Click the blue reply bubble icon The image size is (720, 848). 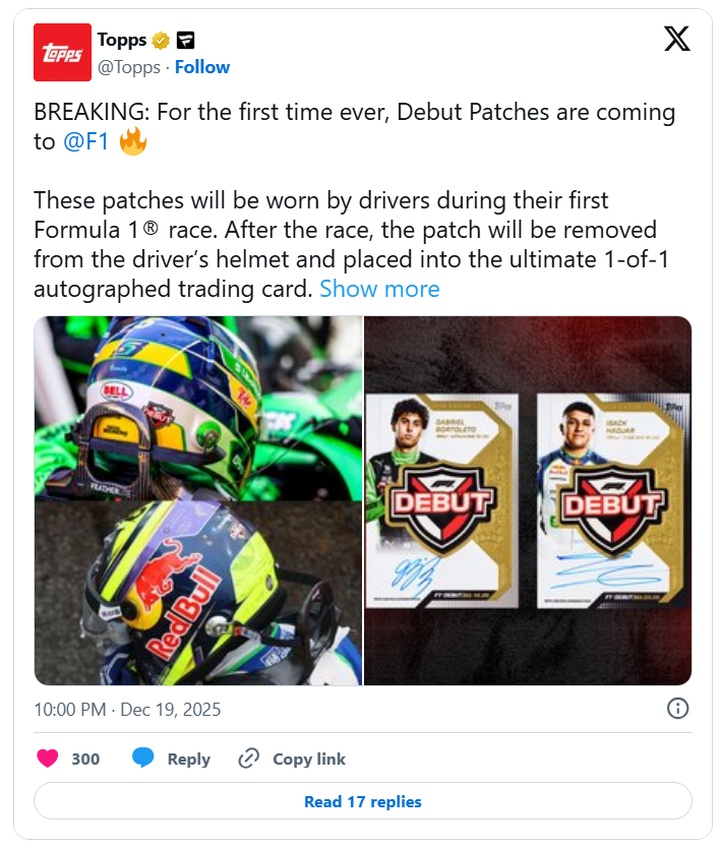(x=143, y=758)
